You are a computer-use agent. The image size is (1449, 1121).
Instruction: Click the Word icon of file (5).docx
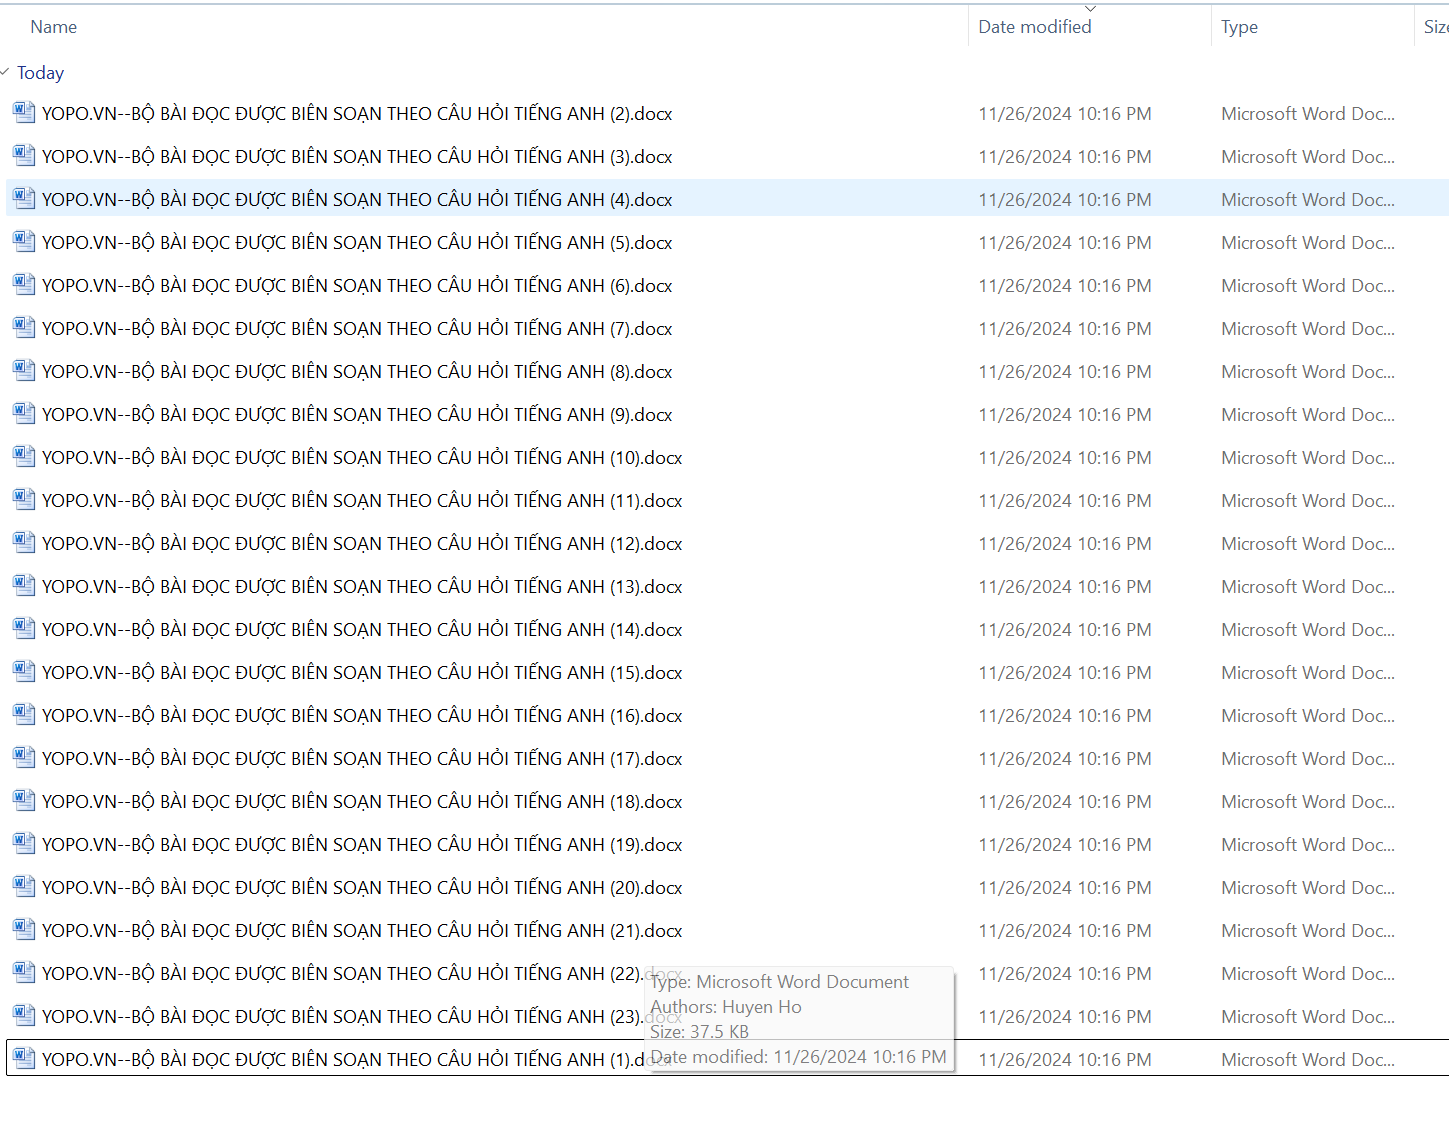[24, 241]
